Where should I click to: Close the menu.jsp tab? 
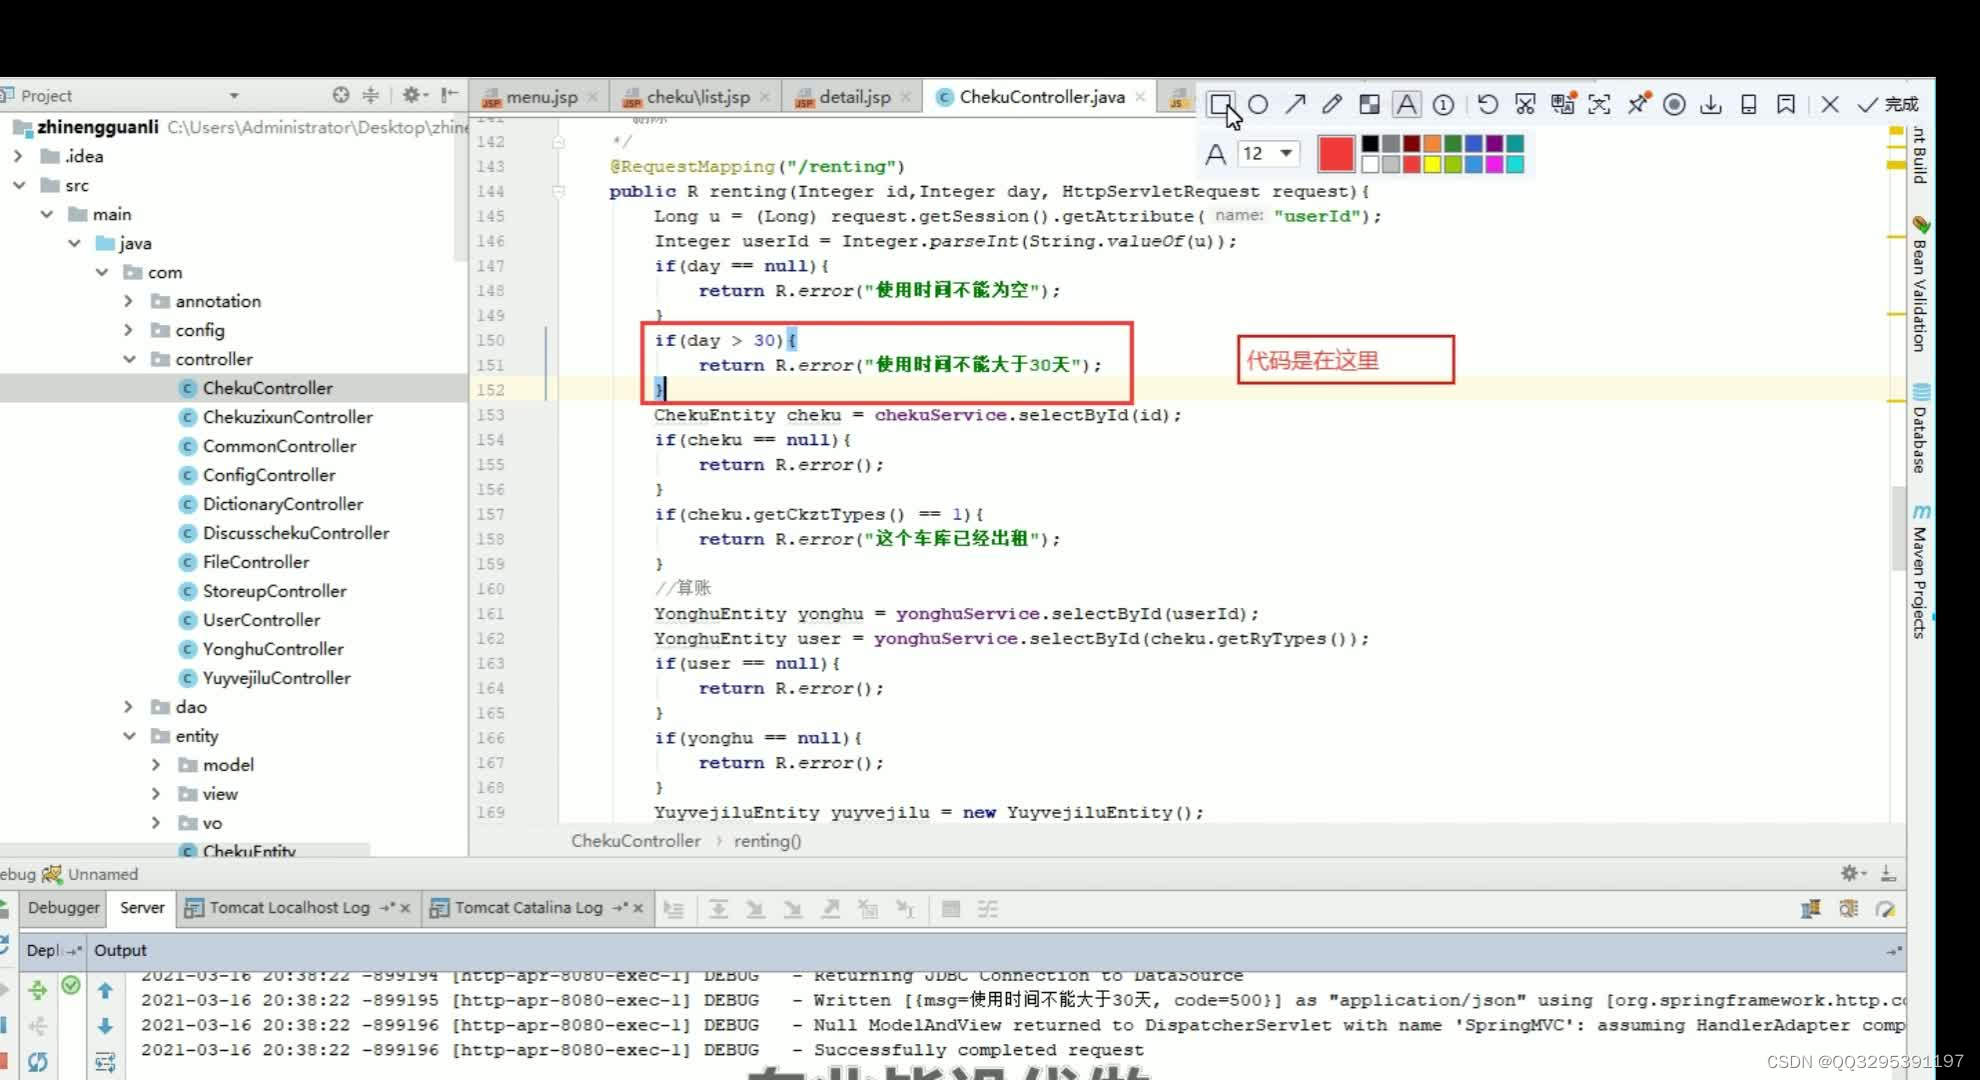click(x=593, y=97)
